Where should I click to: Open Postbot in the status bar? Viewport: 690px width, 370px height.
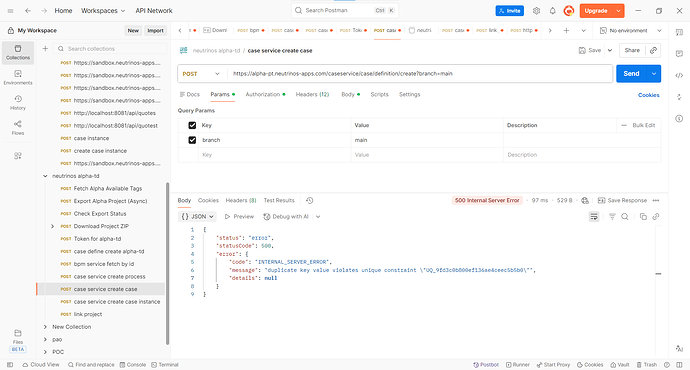pos(486,365)
